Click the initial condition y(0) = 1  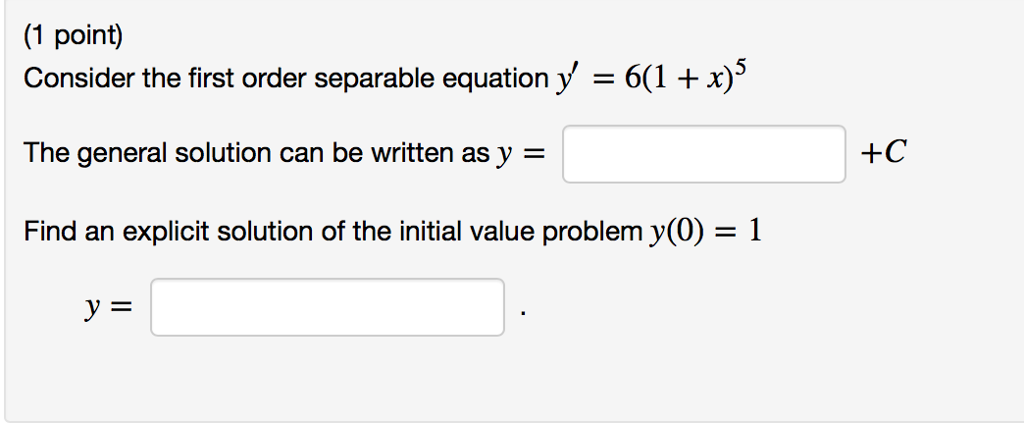705,231
